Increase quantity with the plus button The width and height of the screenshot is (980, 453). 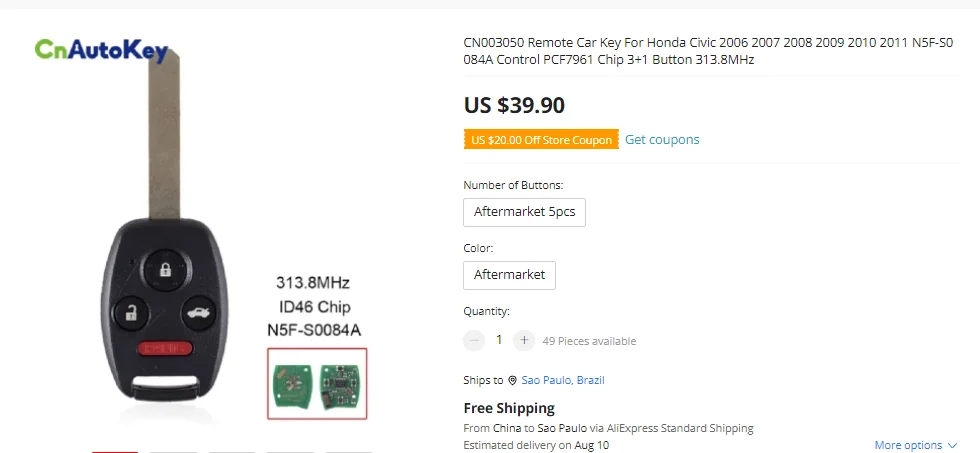(524, 340)
